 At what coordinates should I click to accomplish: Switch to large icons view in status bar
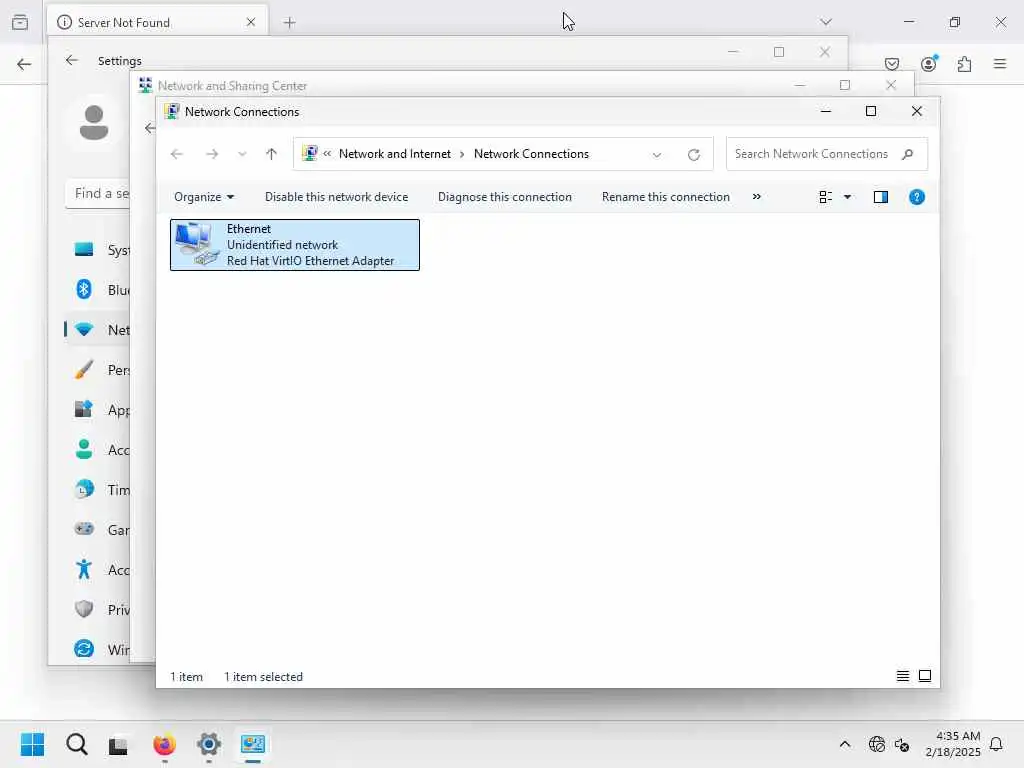925,676
